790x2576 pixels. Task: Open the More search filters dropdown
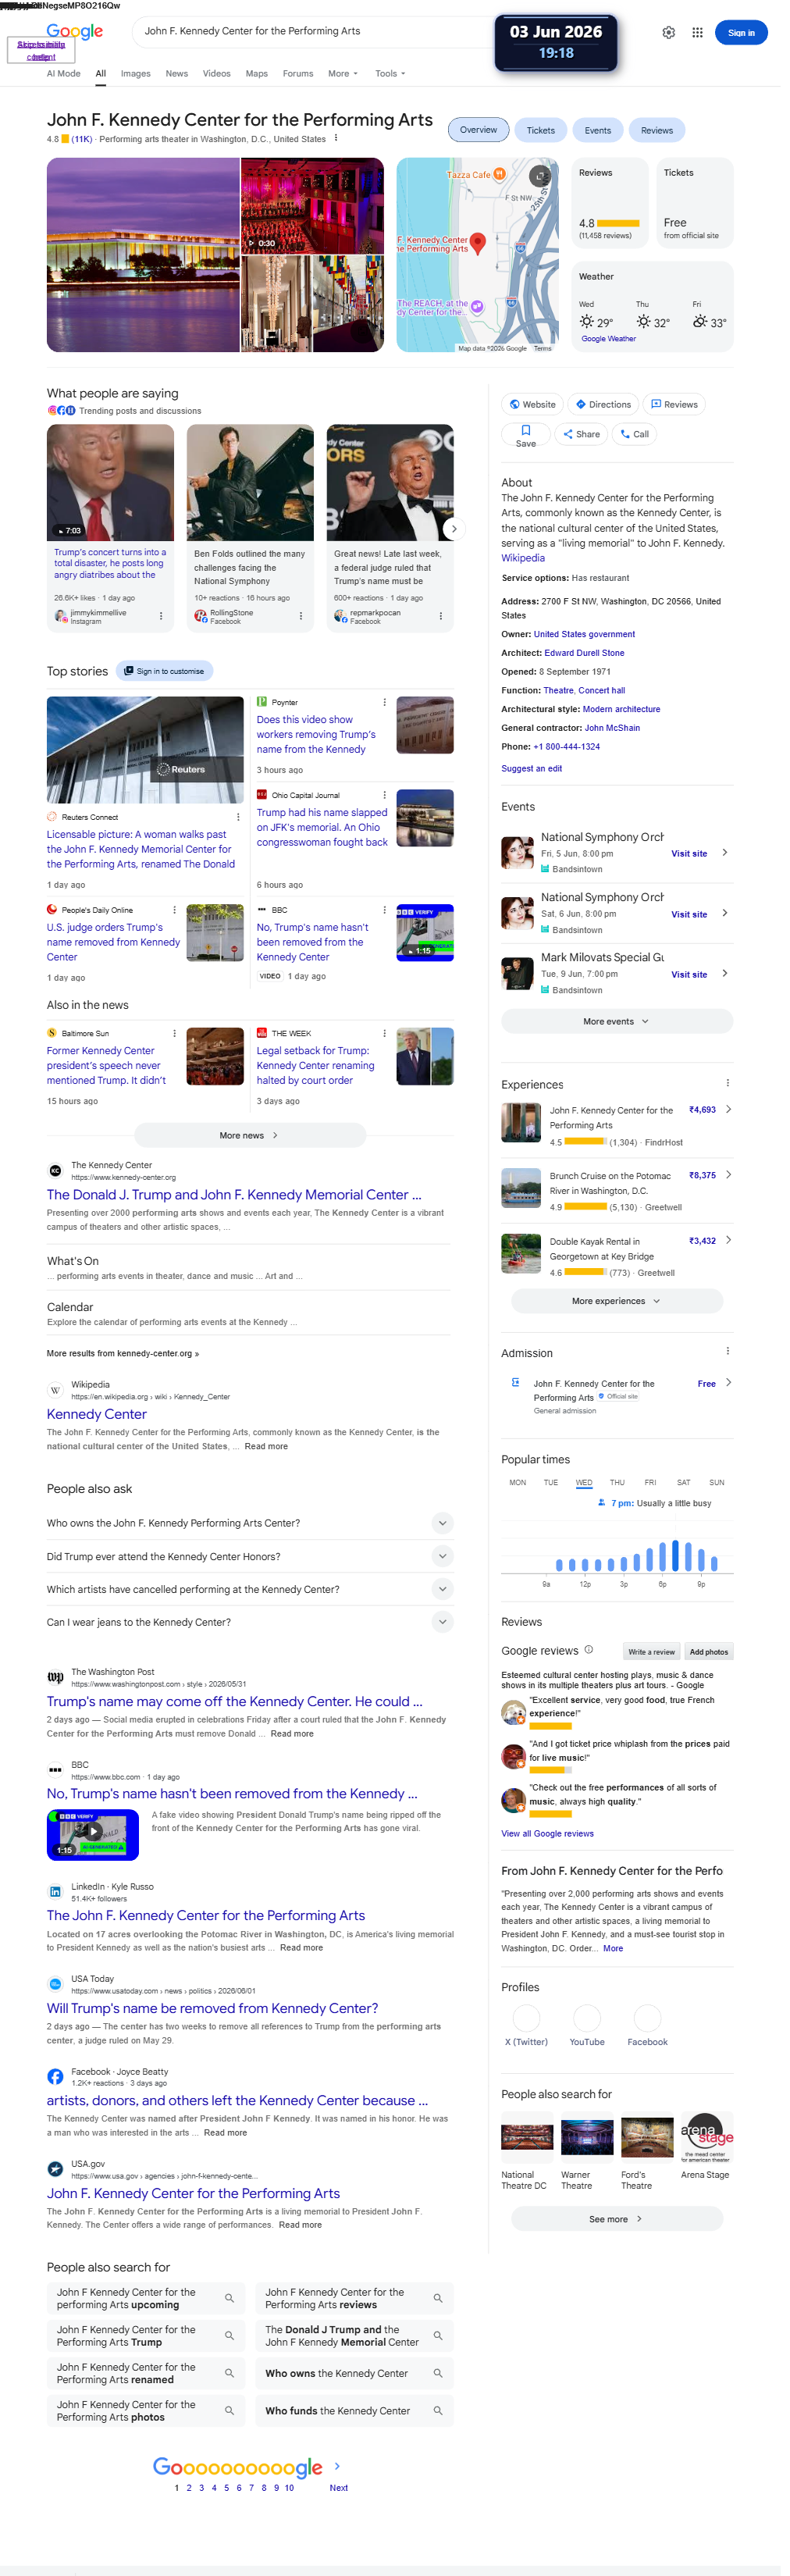click(342, 74)
